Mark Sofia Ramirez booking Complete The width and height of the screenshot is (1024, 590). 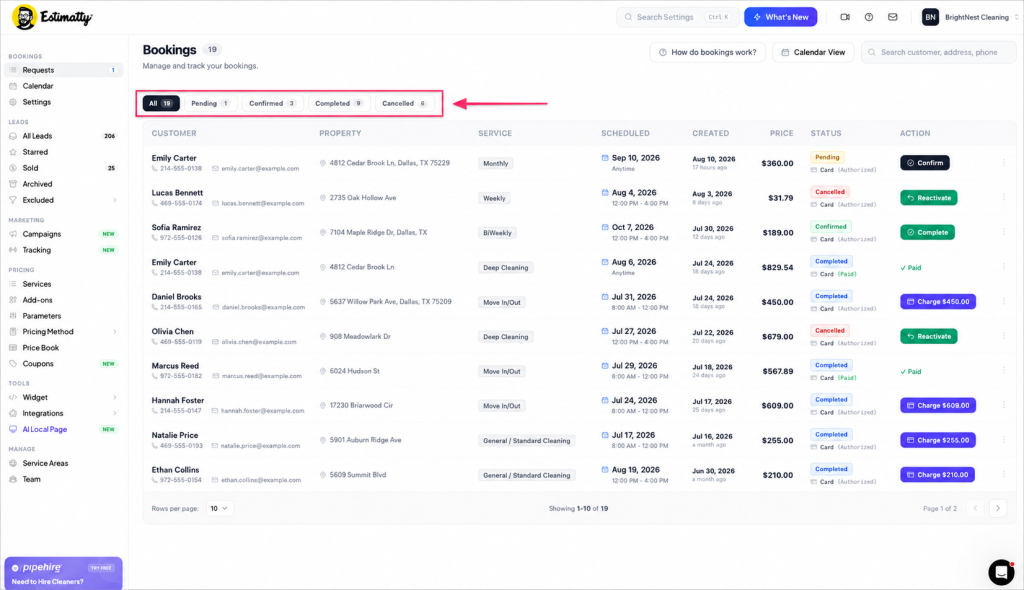(x=927, y=232)
